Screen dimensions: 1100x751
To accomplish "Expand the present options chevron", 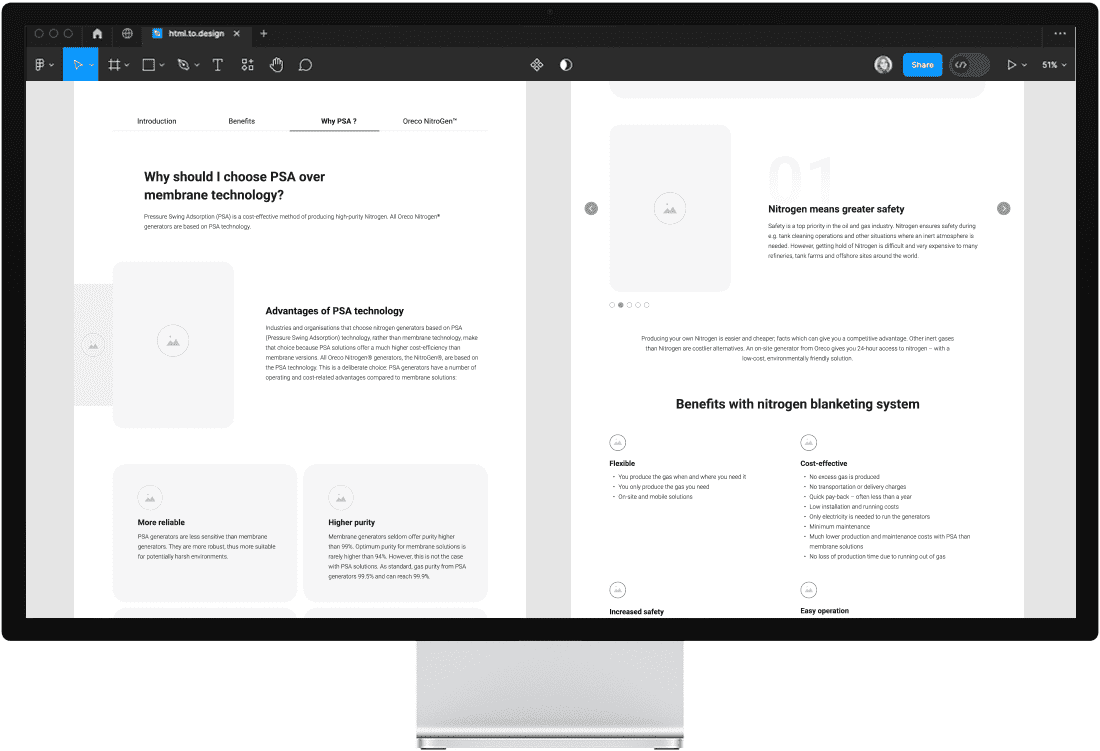I will (1024, 65).
